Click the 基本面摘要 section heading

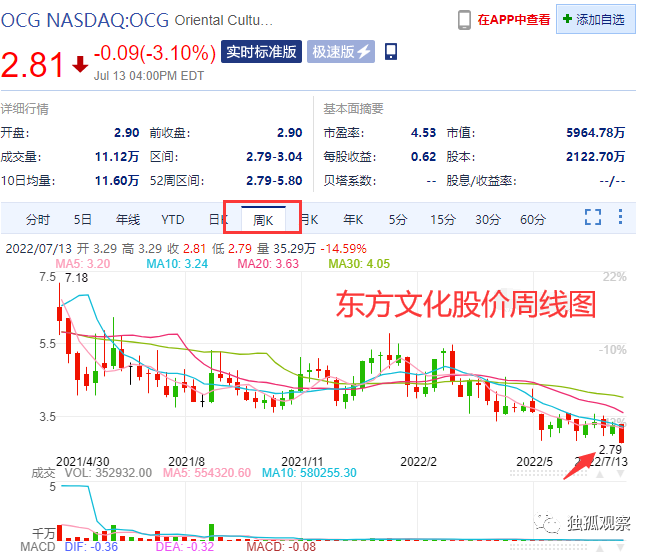point(353,109)
